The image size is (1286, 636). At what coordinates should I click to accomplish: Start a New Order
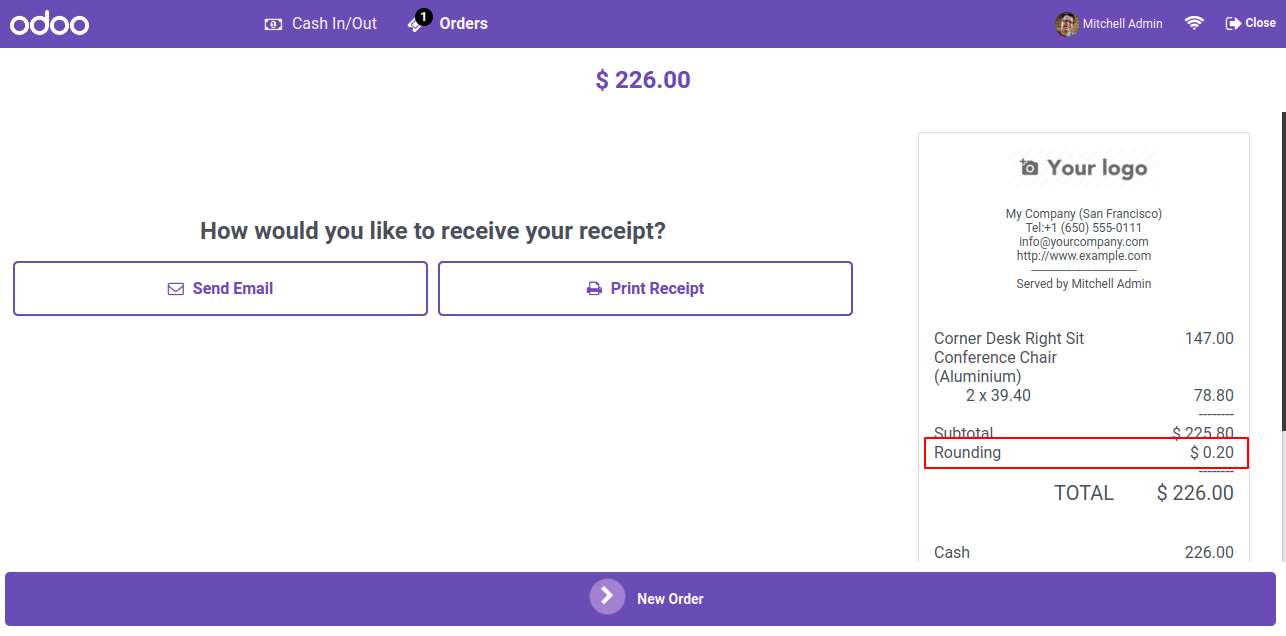[x=640, y=598]
